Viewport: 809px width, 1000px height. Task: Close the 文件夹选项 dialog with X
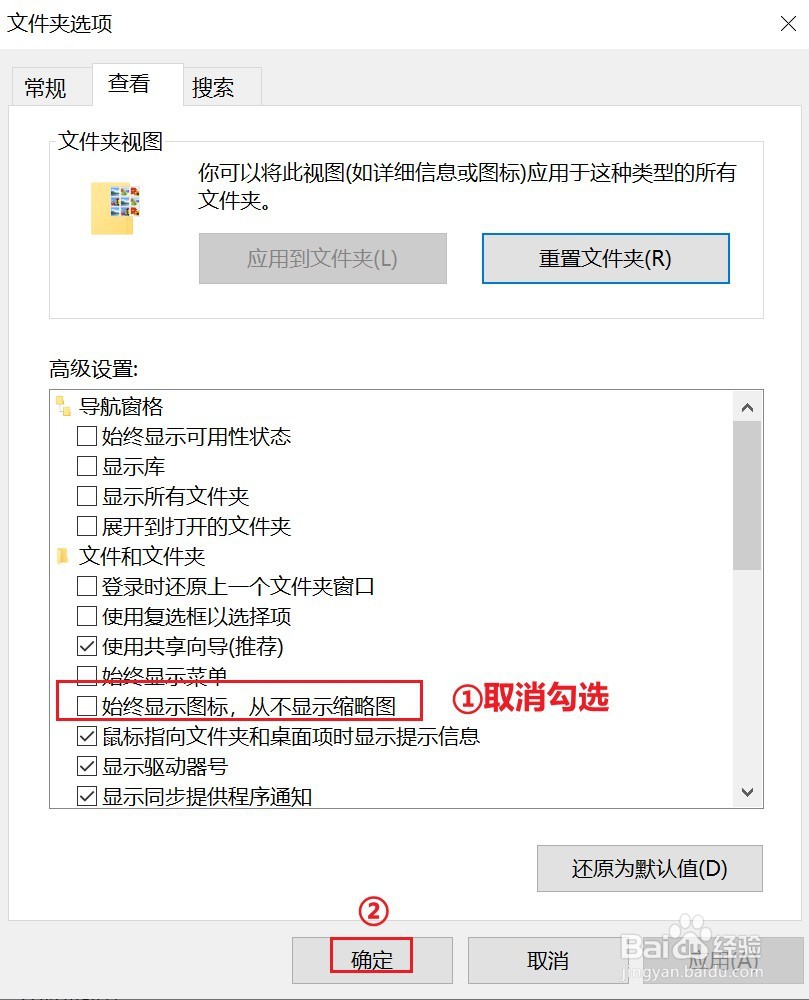point(789,24)
